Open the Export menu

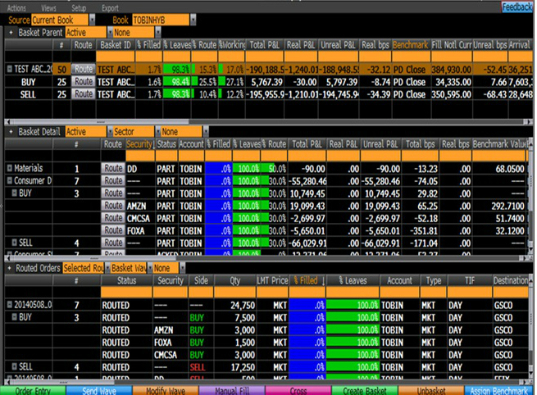[110, 8]
